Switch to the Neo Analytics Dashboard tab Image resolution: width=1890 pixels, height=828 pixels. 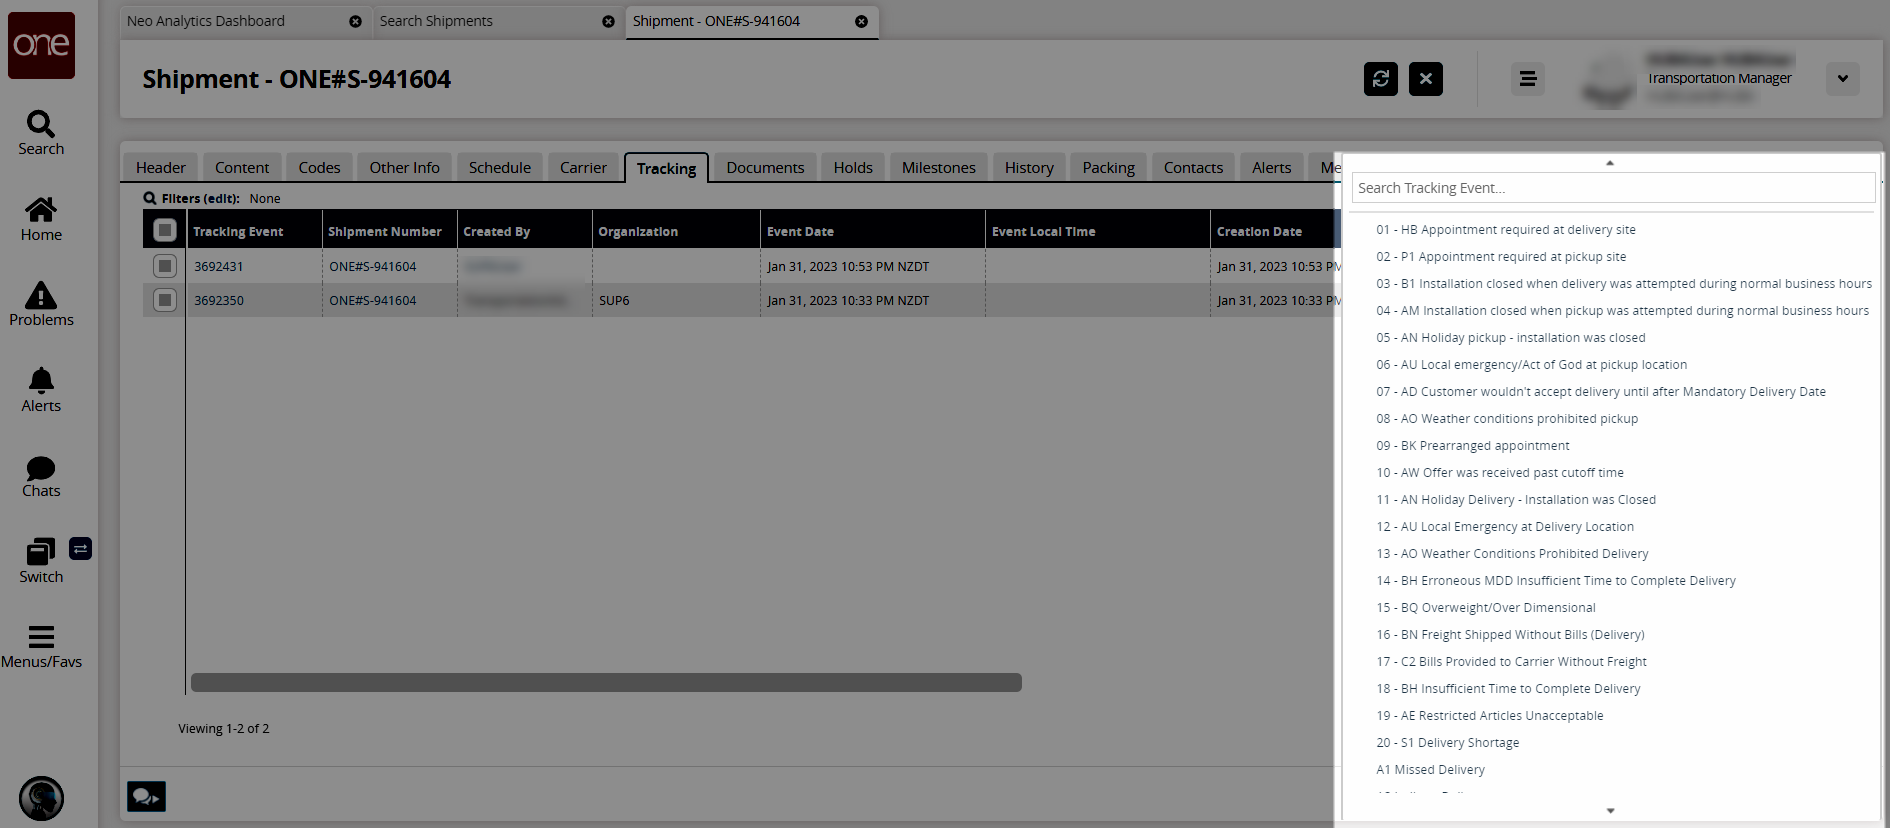(x=206, y=21)
